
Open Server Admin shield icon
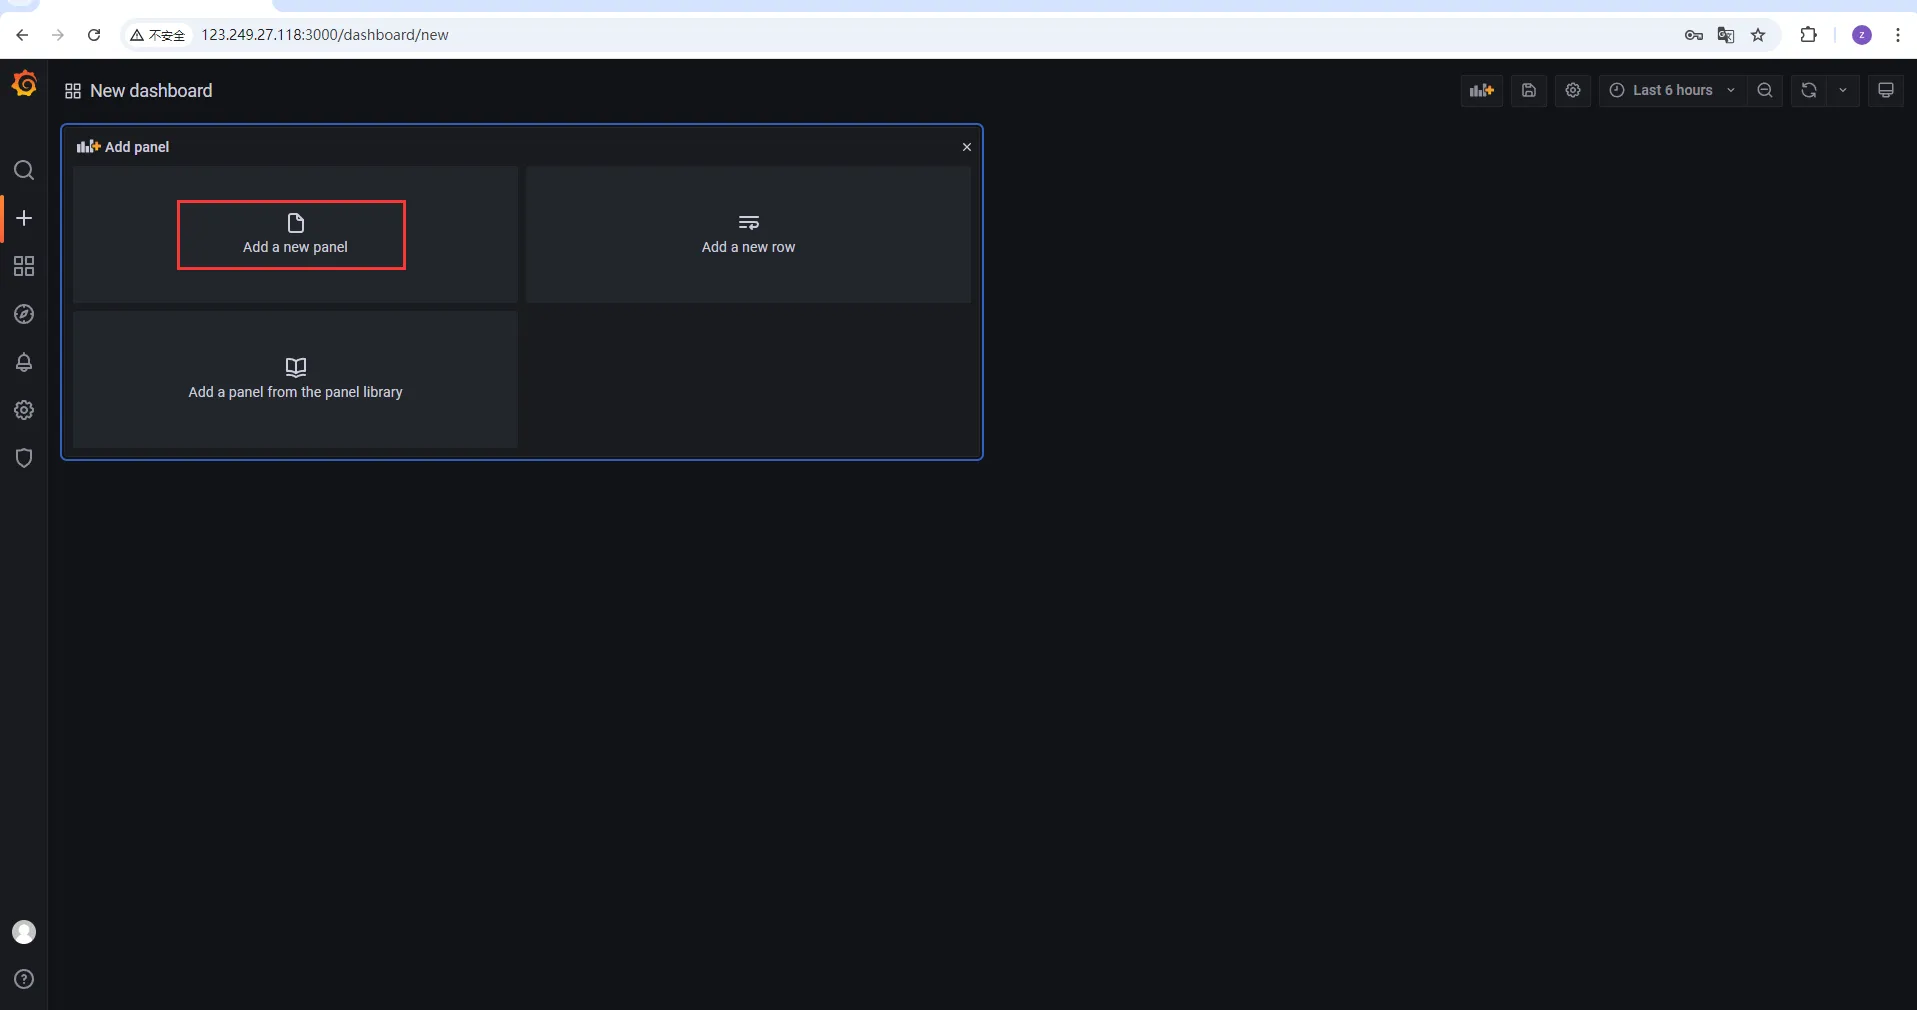24,458
